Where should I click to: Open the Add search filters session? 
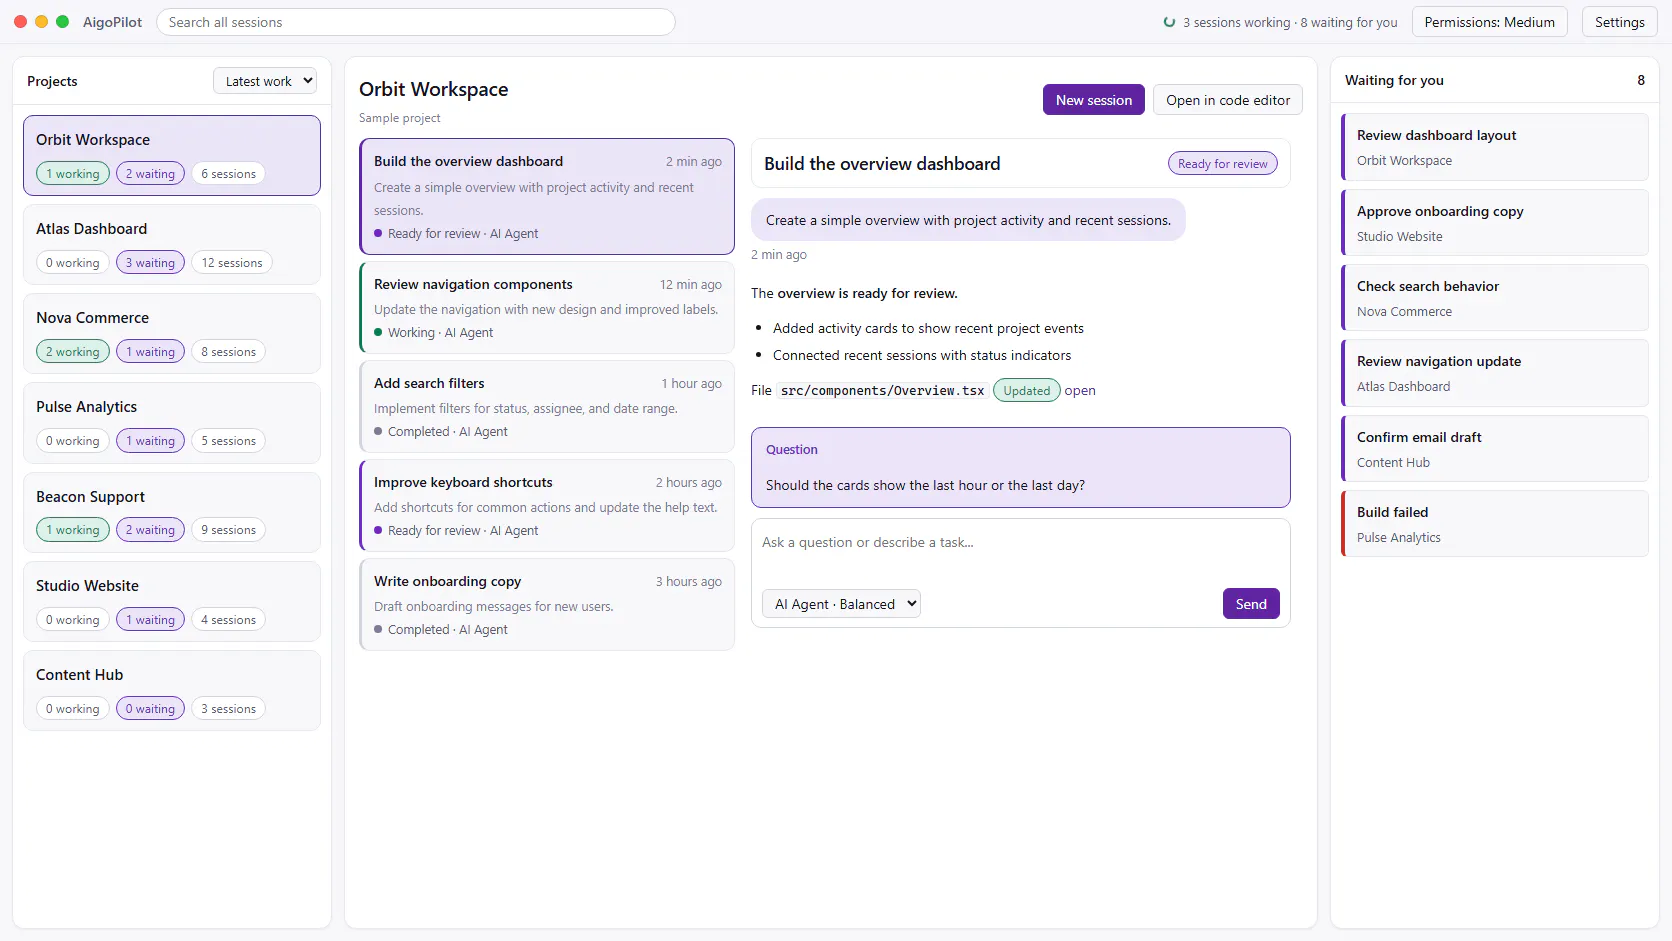547,407
